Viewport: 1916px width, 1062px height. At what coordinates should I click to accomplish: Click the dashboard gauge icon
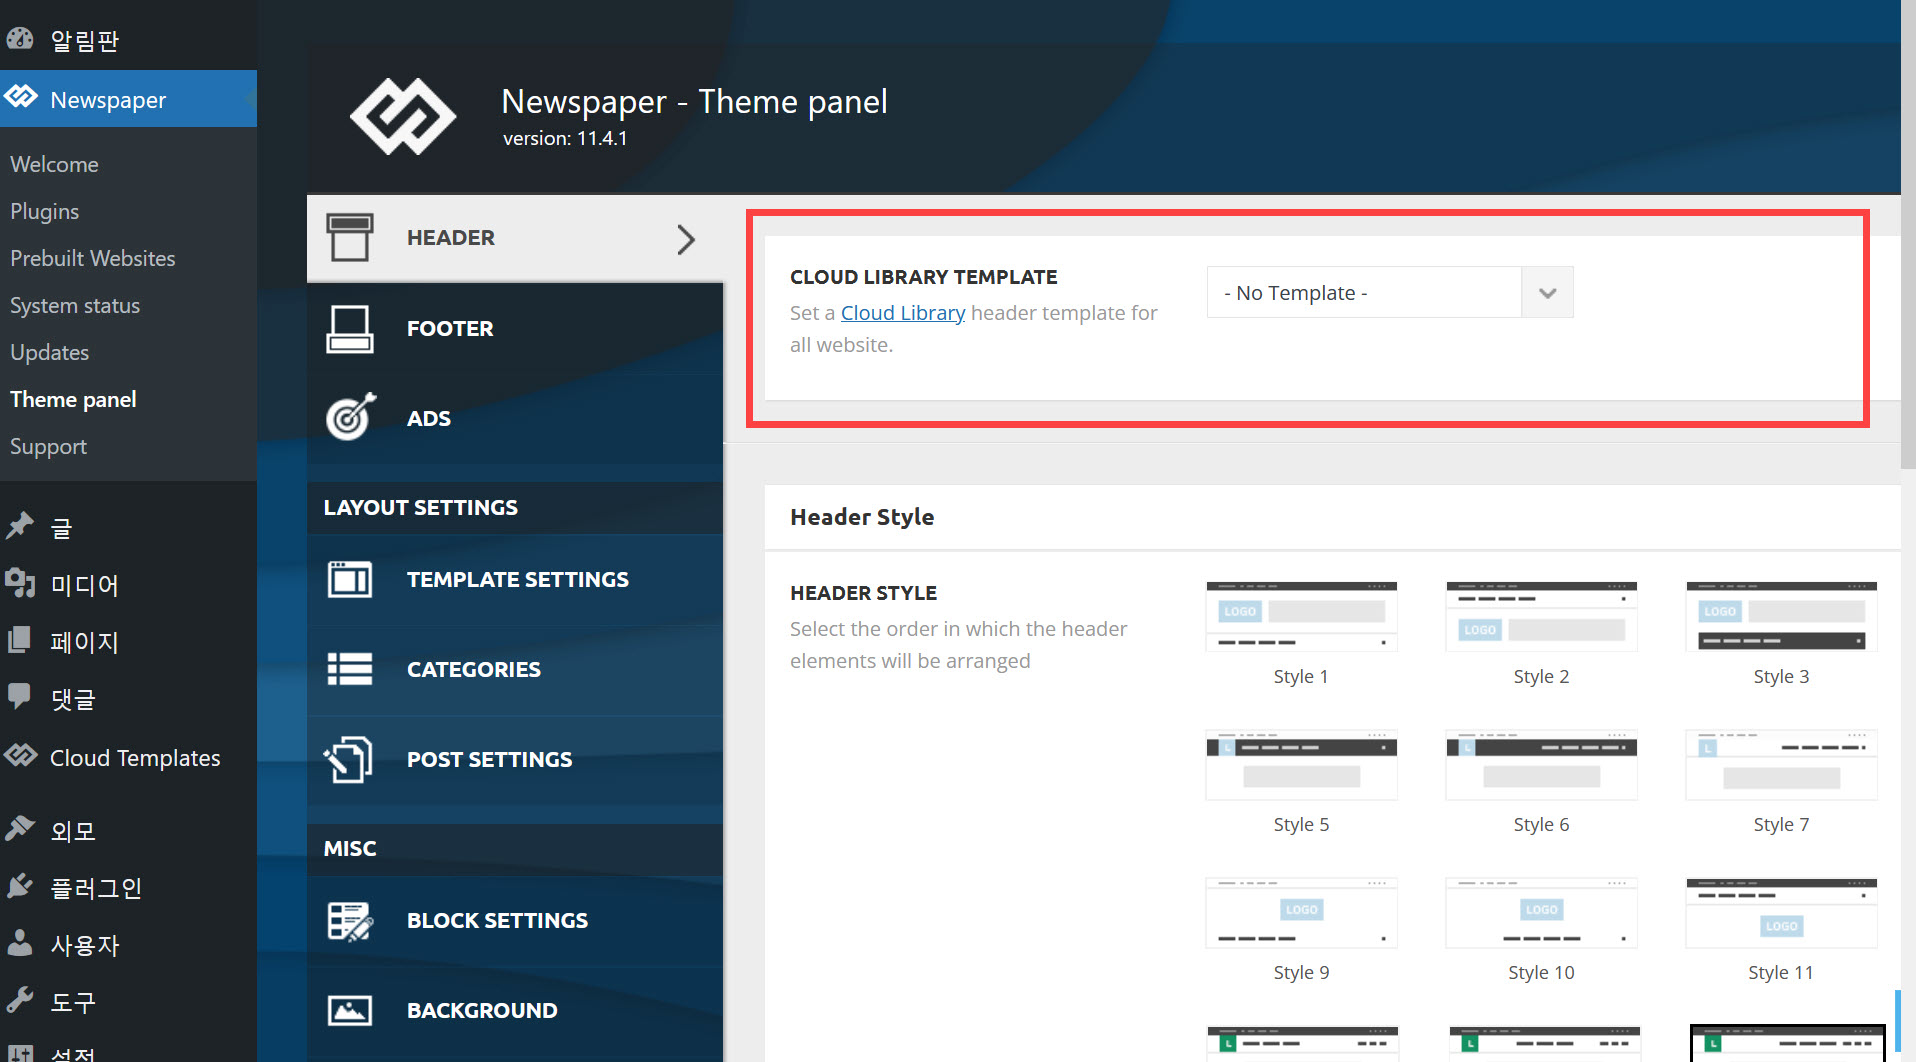pos(20,39)
